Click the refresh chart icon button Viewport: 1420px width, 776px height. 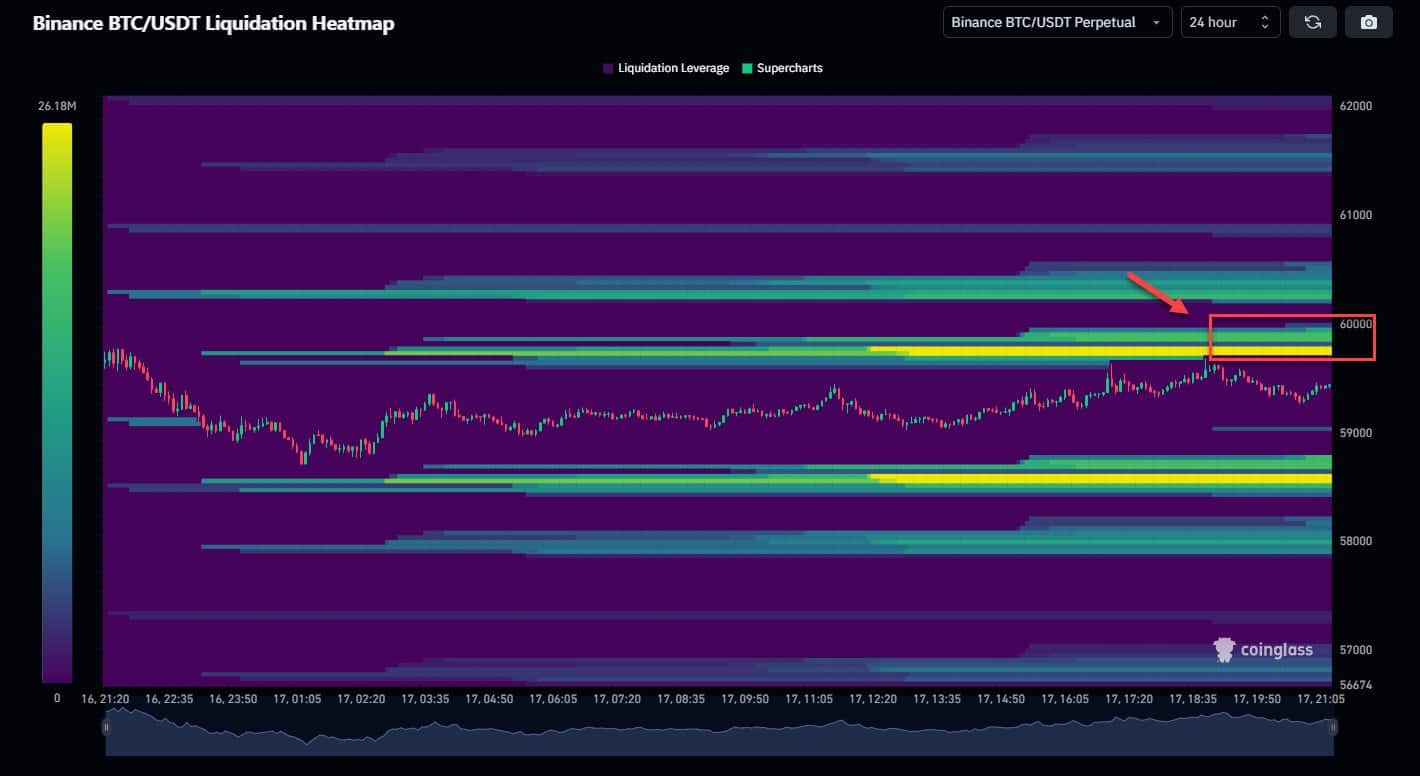point(1313,22)
